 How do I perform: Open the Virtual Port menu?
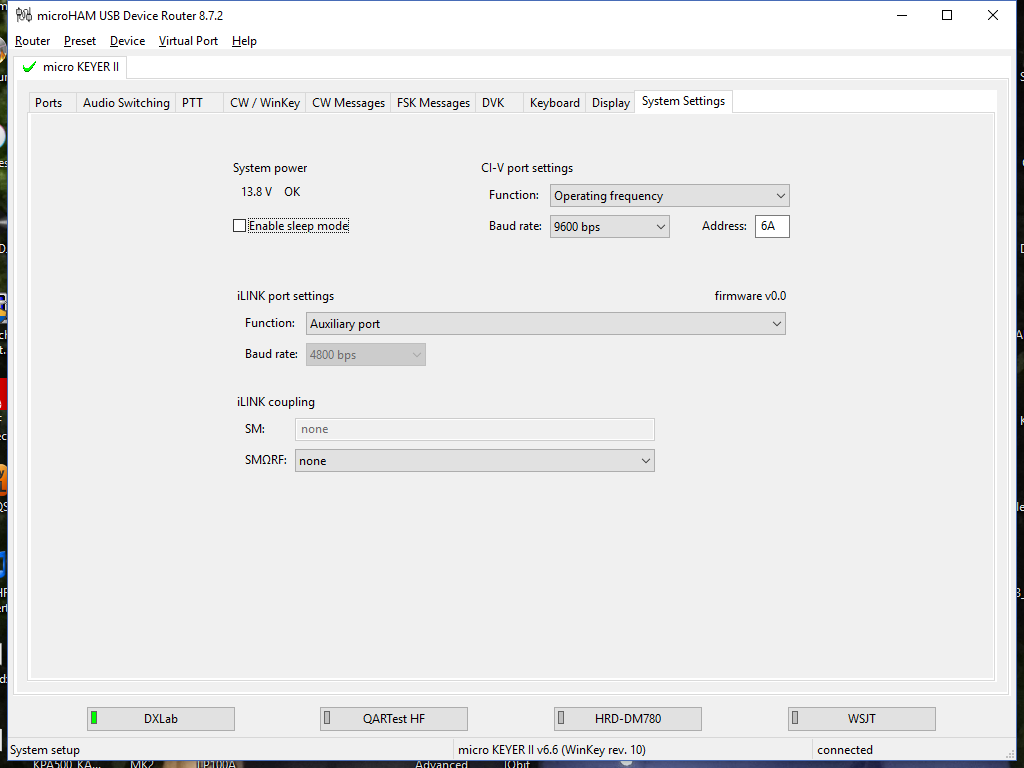click(188, 41)
